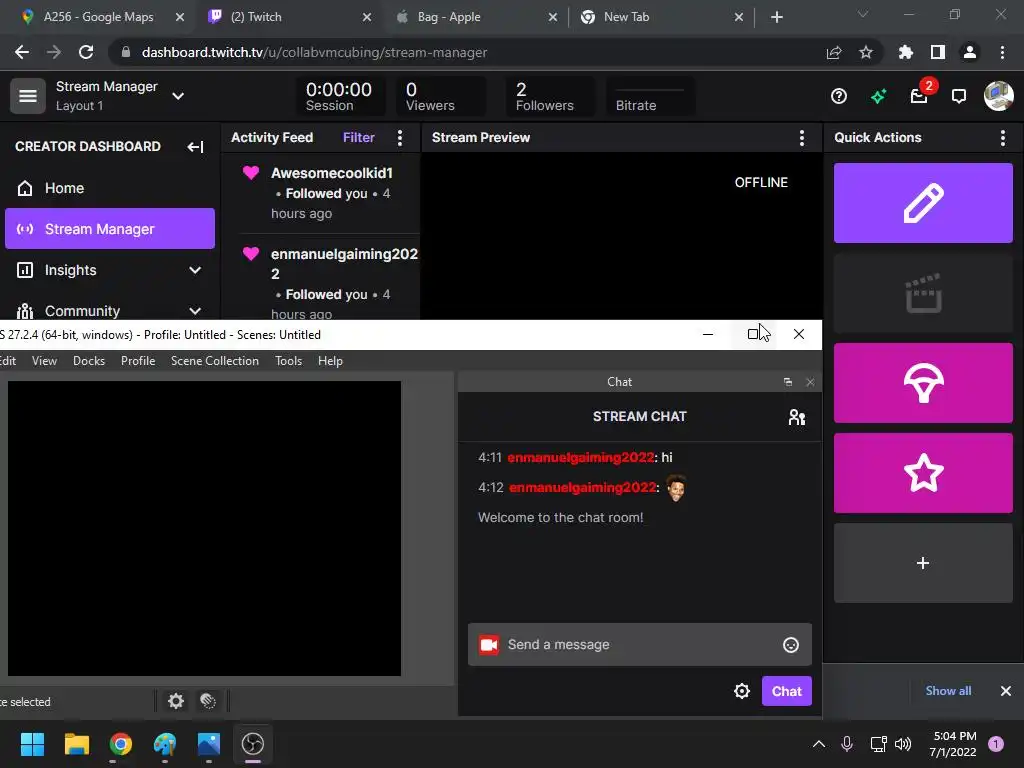The image size is (1024, 768).
Task: Reload the Twitch dashboard page
Action: click(x=86, y=53)
